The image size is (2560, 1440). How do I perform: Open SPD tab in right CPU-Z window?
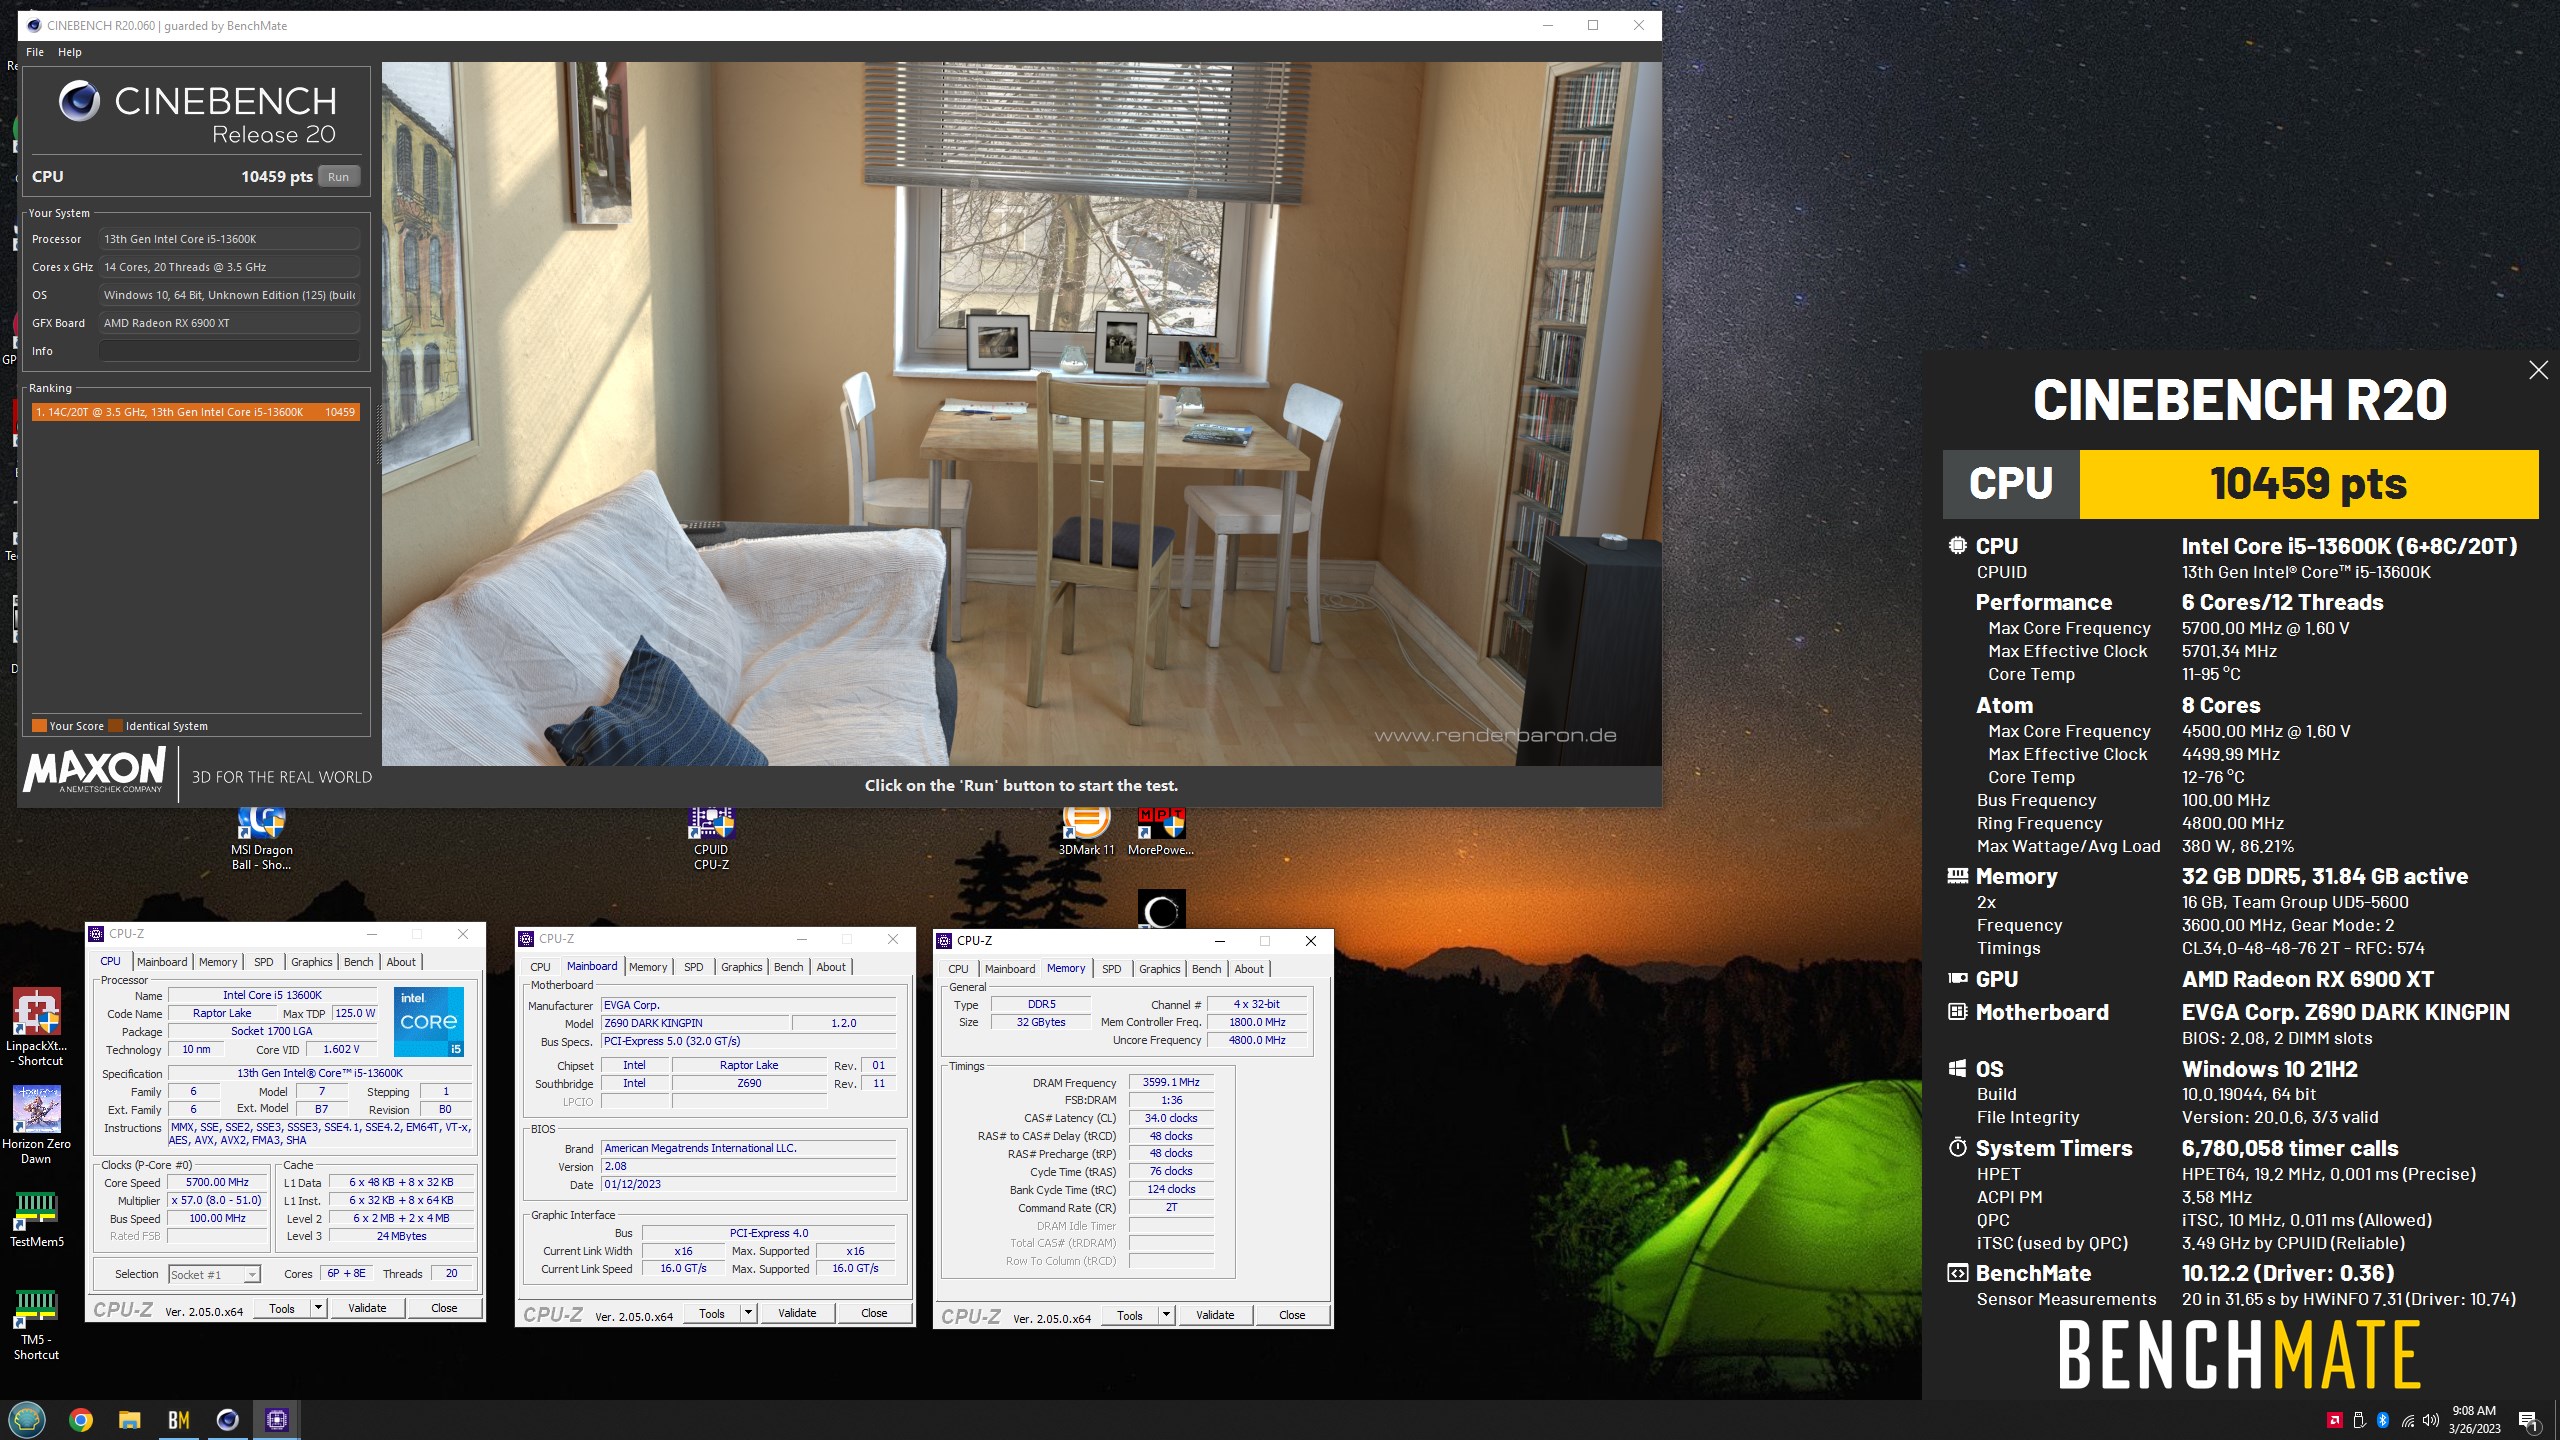click(1112, 969)
